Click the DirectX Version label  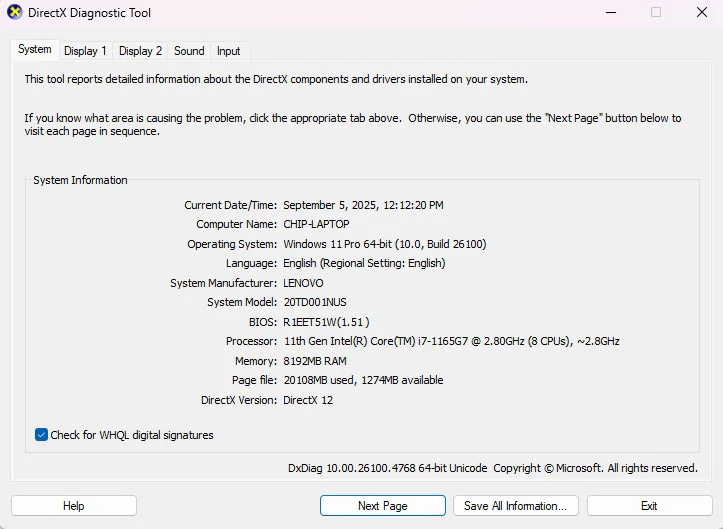tap(239, 400)
